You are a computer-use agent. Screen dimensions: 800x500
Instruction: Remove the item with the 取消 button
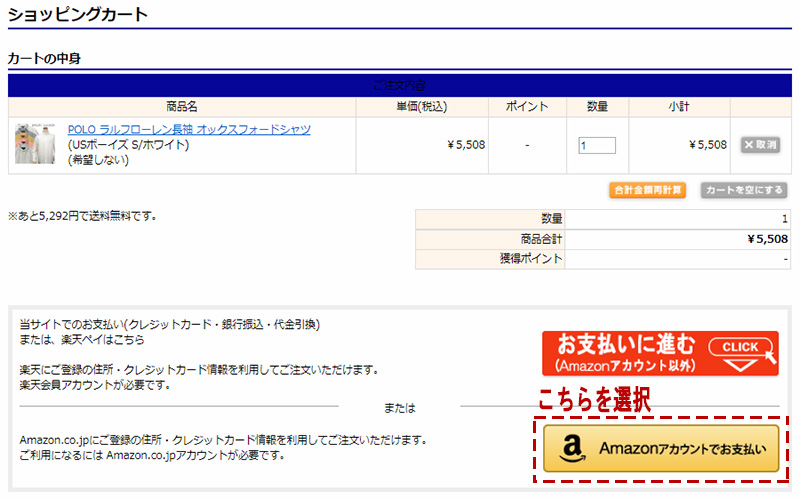pyautogui.click(x=760, y=145)
